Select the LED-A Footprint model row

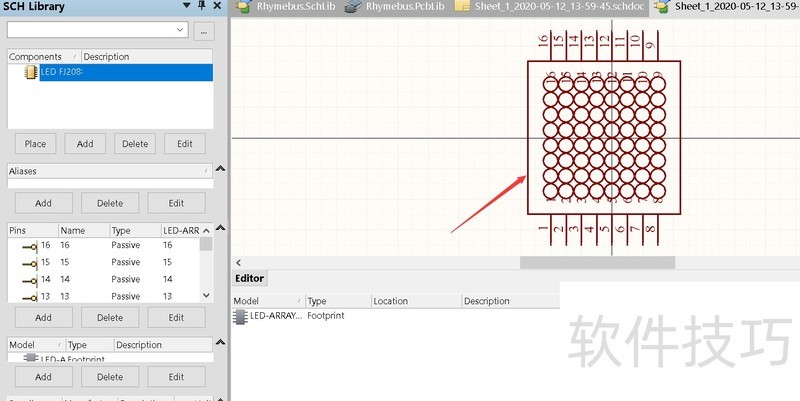pos(110,358)
